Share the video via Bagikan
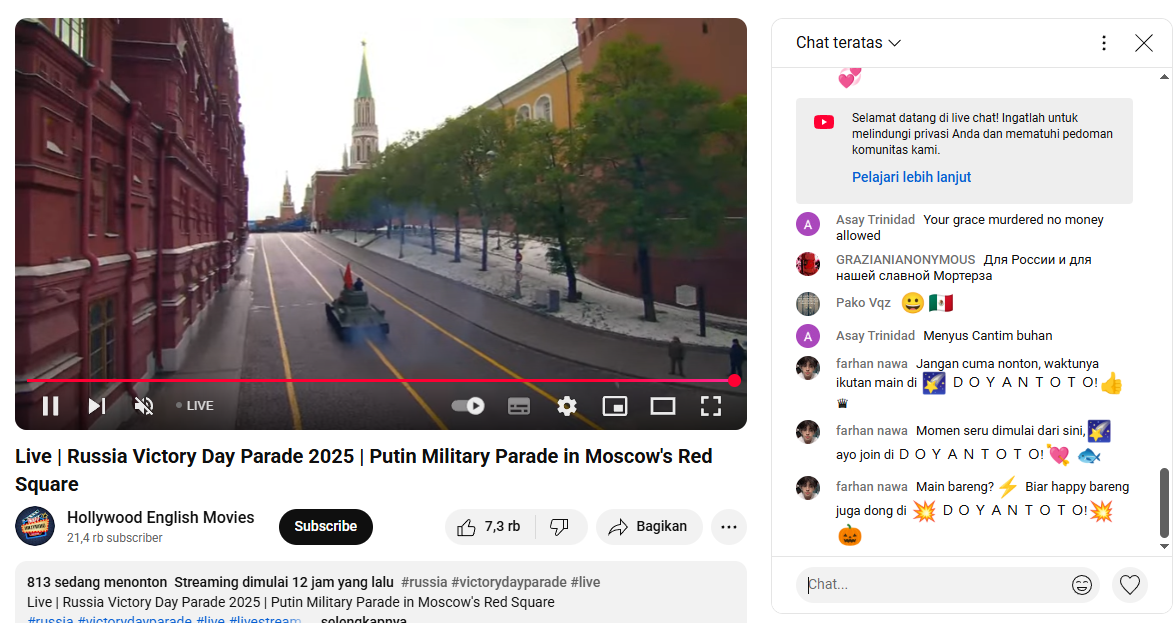 tap(649, 526)
